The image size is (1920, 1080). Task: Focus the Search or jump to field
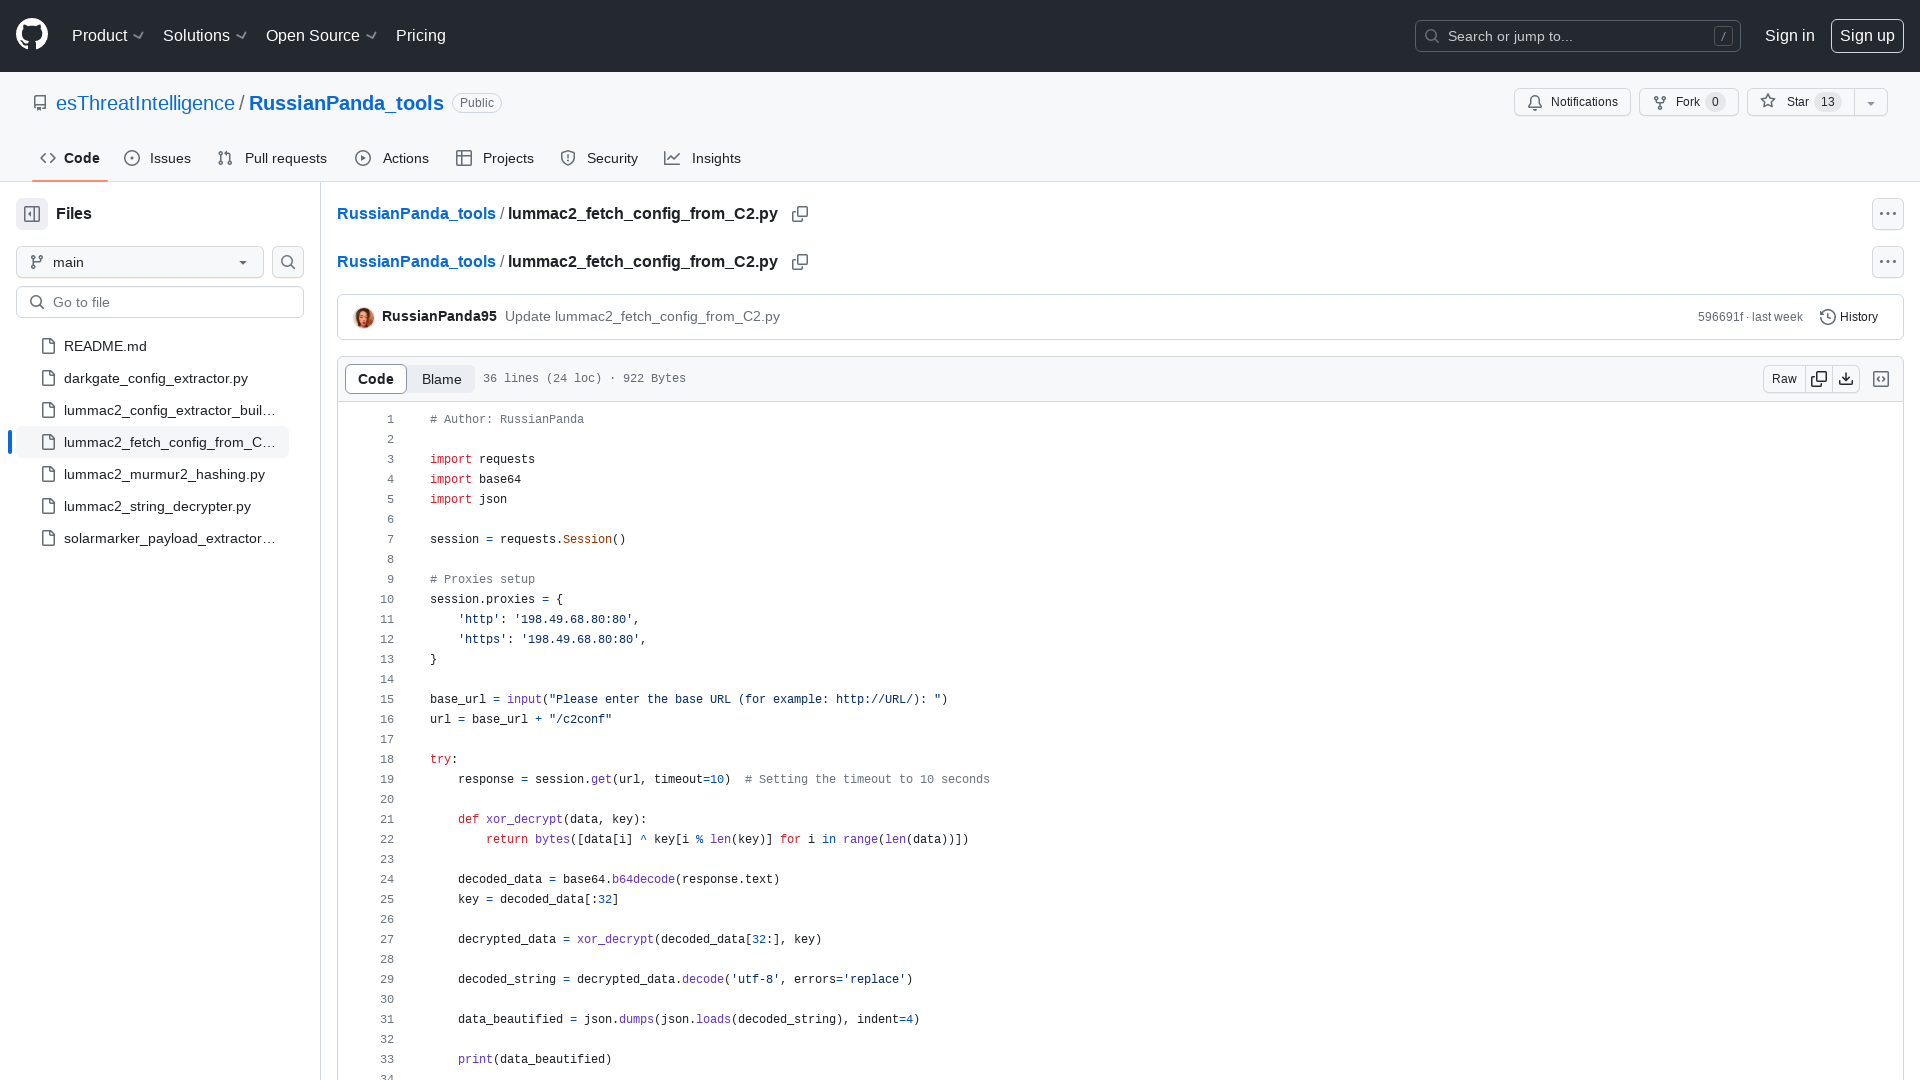coord(1577,36)
